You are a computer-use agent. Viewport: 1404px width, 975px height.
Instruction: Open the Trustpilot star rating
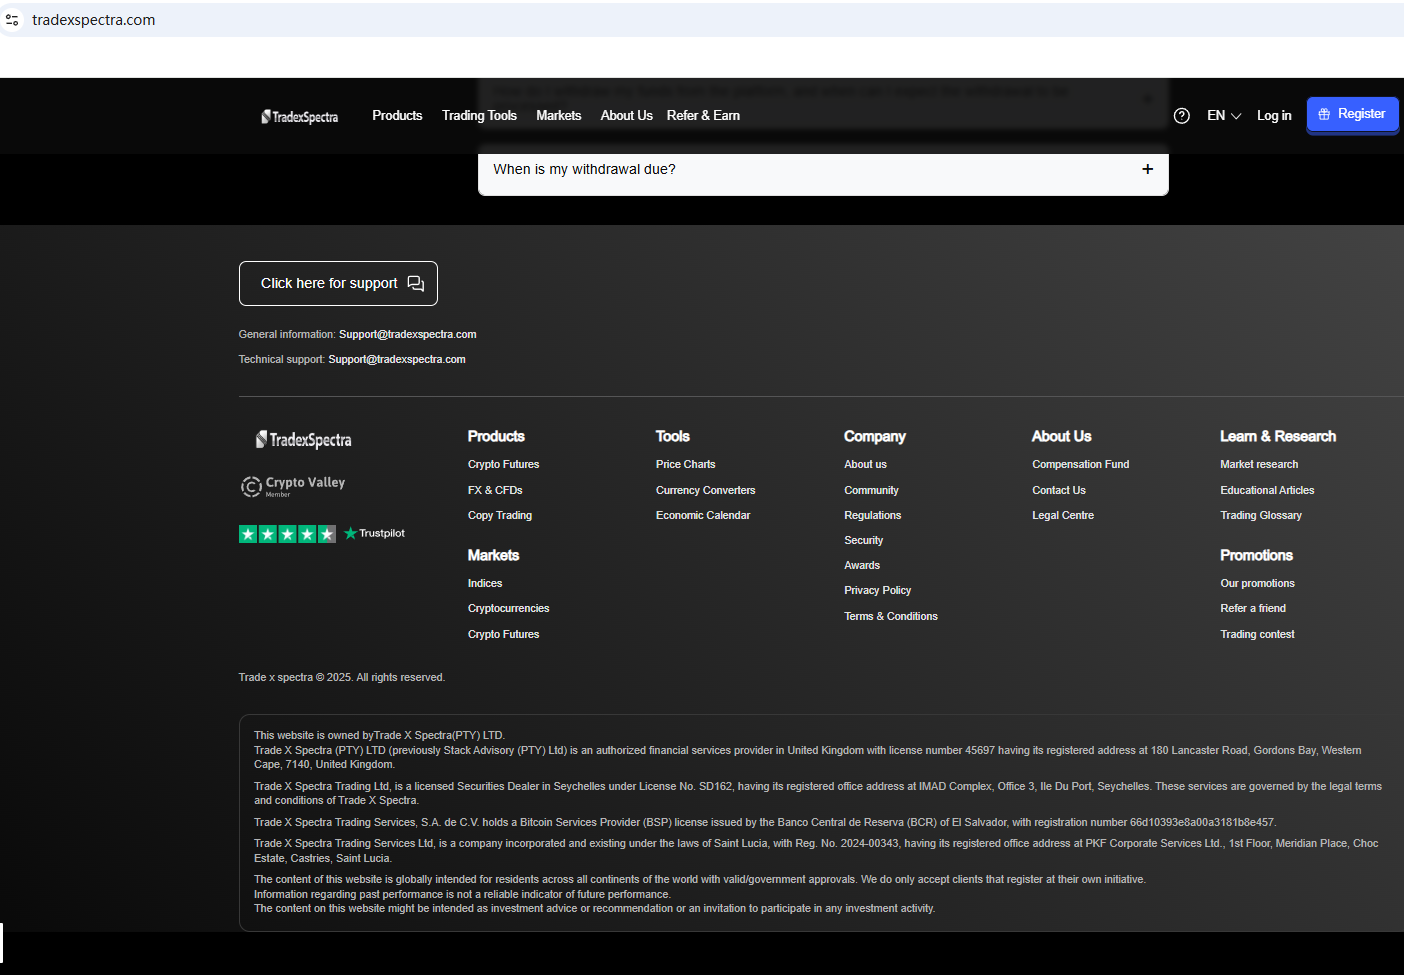(x=287, y=534)
